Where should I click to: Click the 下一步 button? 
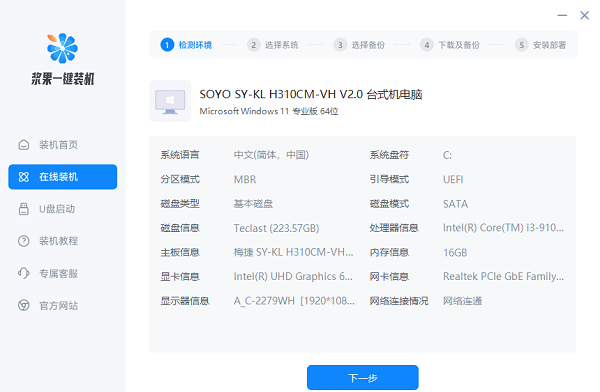(x=362, y=377)
